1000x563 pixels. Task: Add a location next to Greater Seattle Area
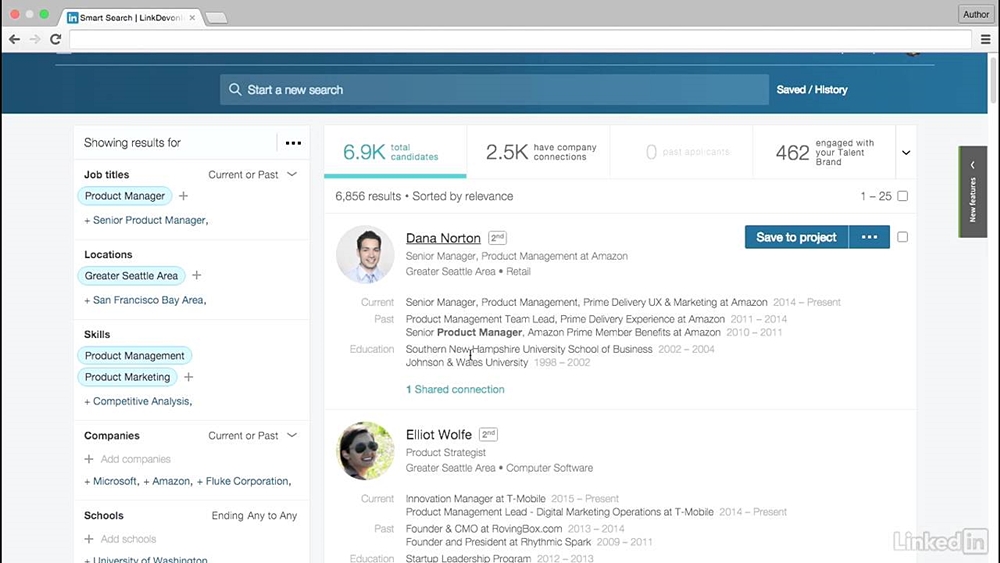(197, 276)
